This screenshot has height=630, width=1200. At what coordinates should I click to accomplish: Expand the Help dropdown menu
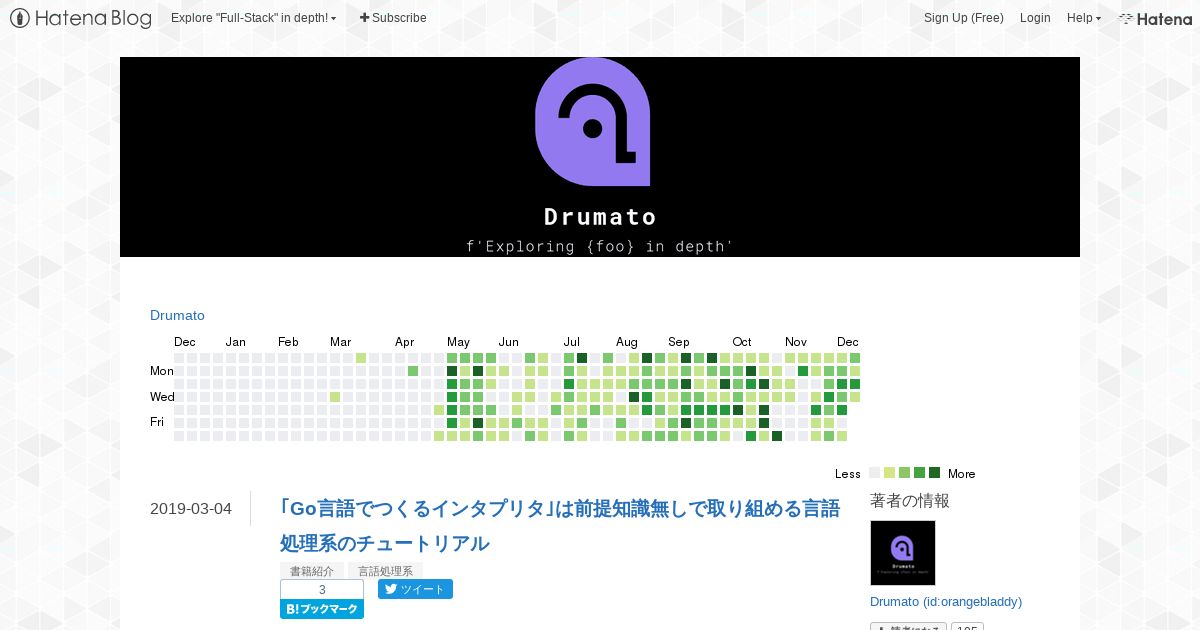point(1083,18)
